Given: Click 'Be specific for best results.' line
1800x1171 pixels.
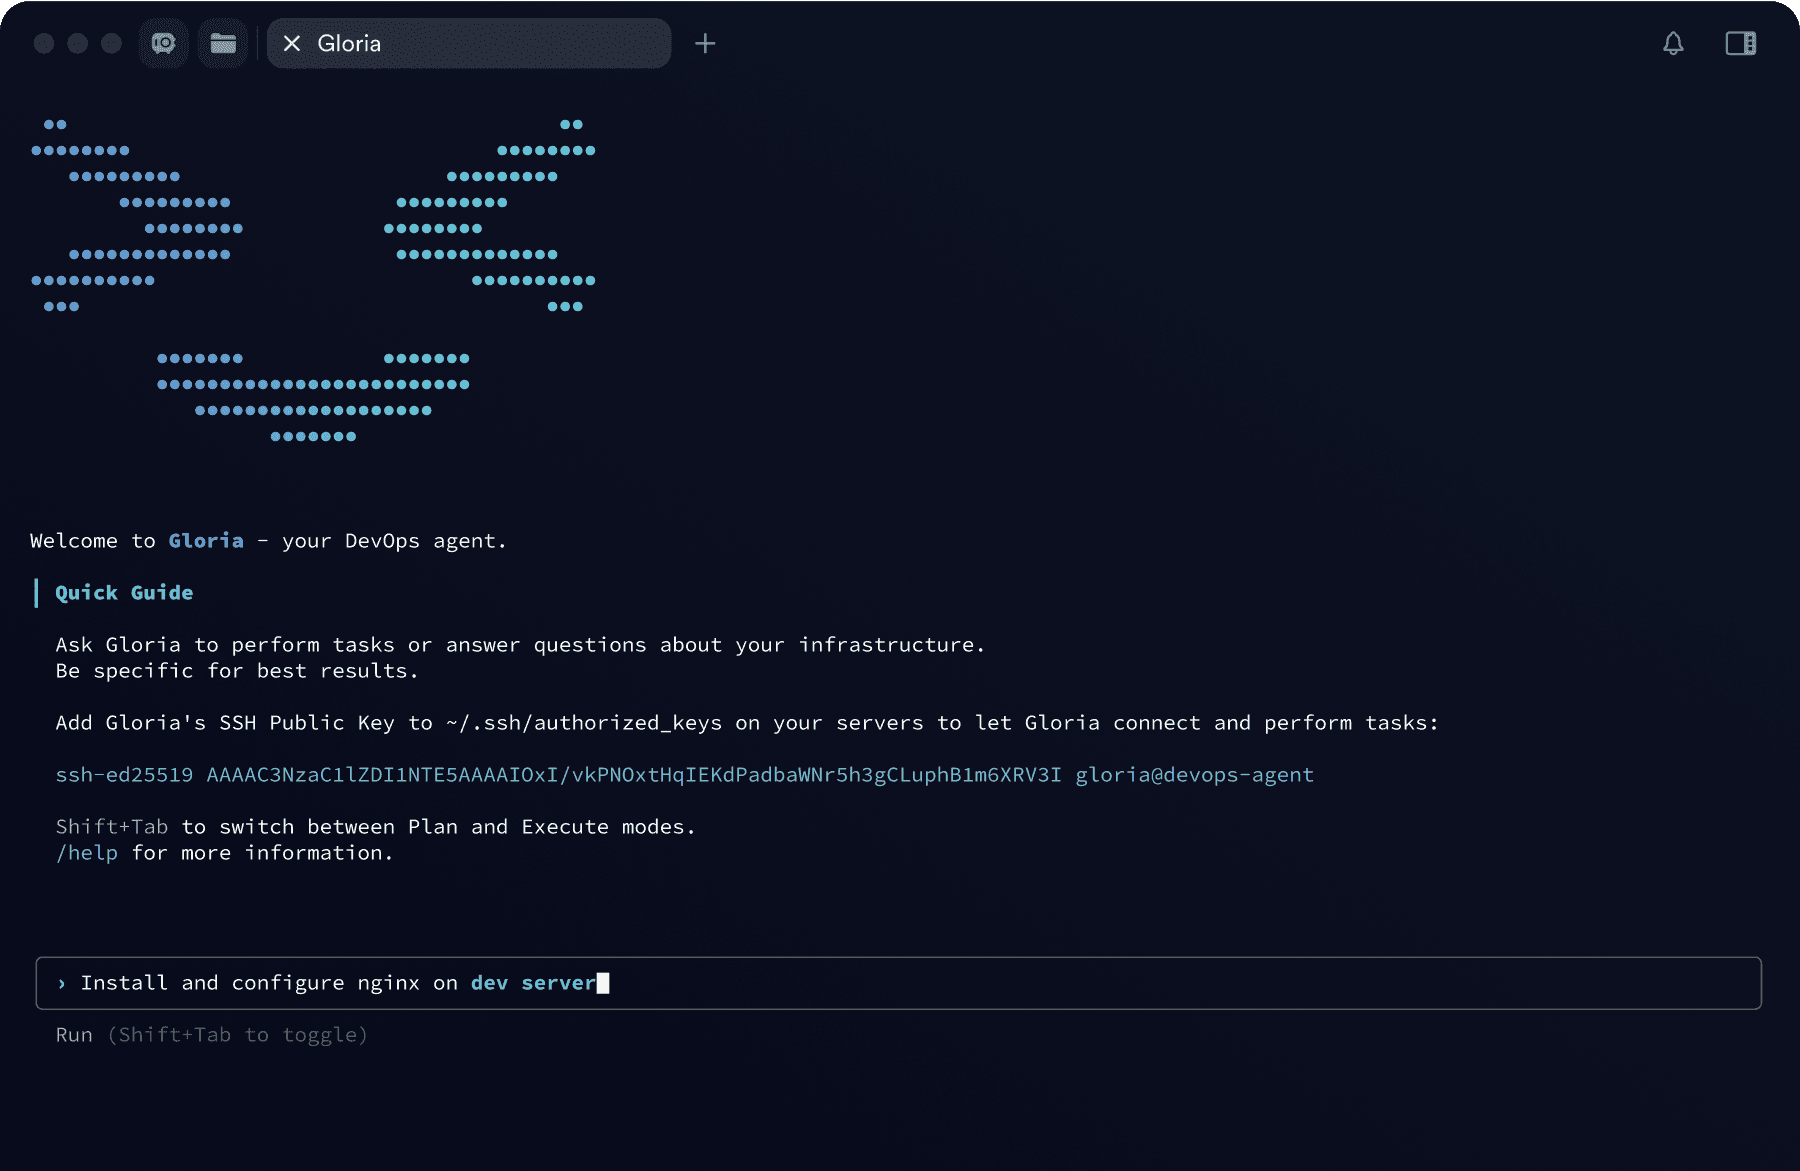Looking at the screenshot, I should pyautogui.click(x=237, y=671).
